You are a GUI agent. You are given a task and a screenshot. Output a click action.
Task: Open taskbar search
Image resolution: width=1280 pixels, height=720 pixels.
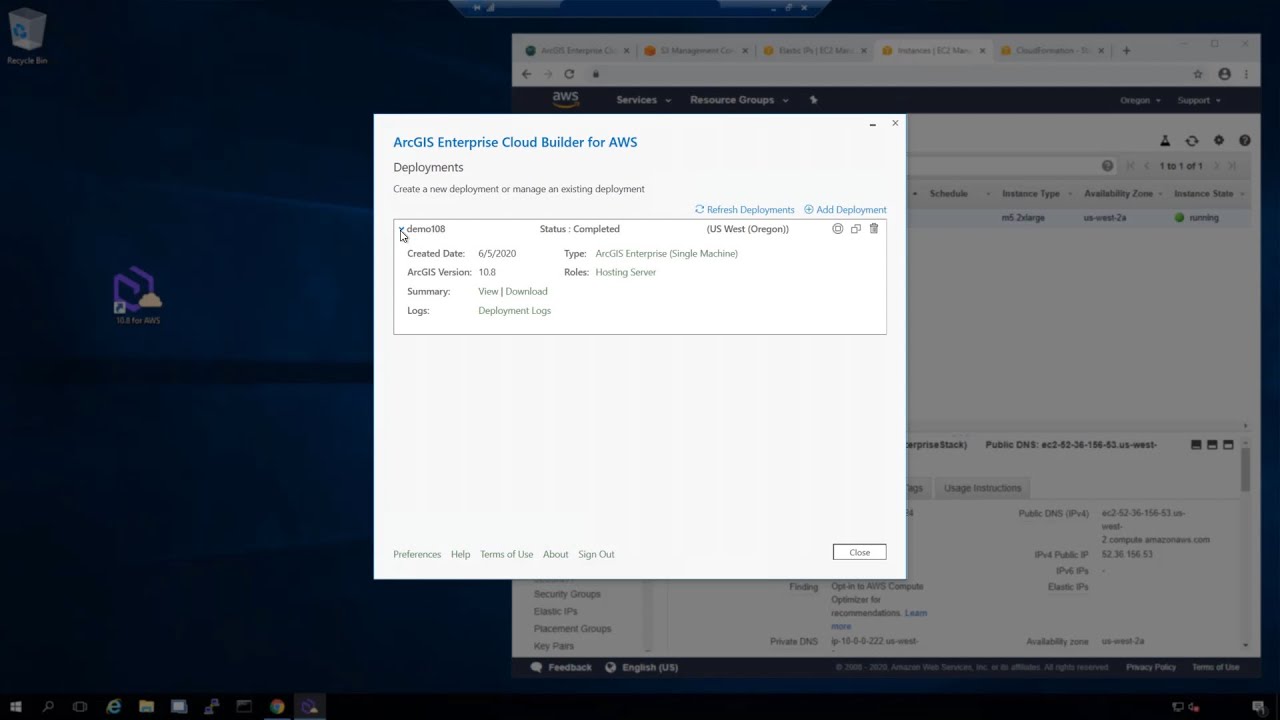coord(47,707)
